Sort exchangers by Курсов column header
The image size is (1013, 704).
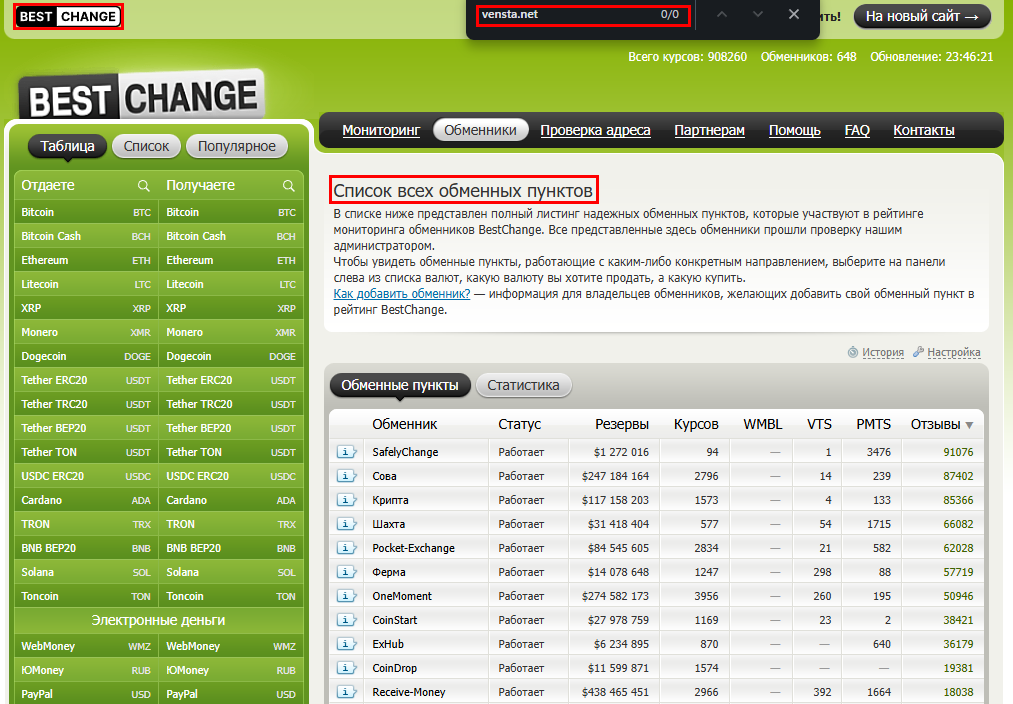[x=696, y=424]
